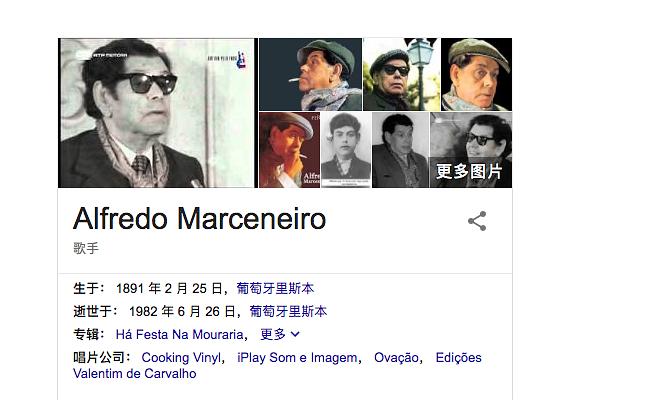This screenshot has height=400, width=667.
Task: Open the top-right thumbnail with plaid cap
Action: click(476, 74)
